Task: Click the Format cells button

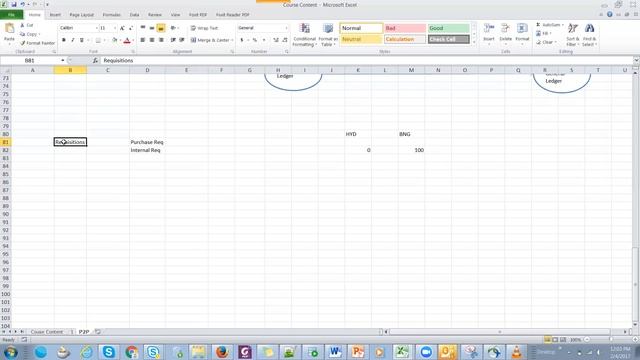Action: pyautogui.click(x=522, y=34)
